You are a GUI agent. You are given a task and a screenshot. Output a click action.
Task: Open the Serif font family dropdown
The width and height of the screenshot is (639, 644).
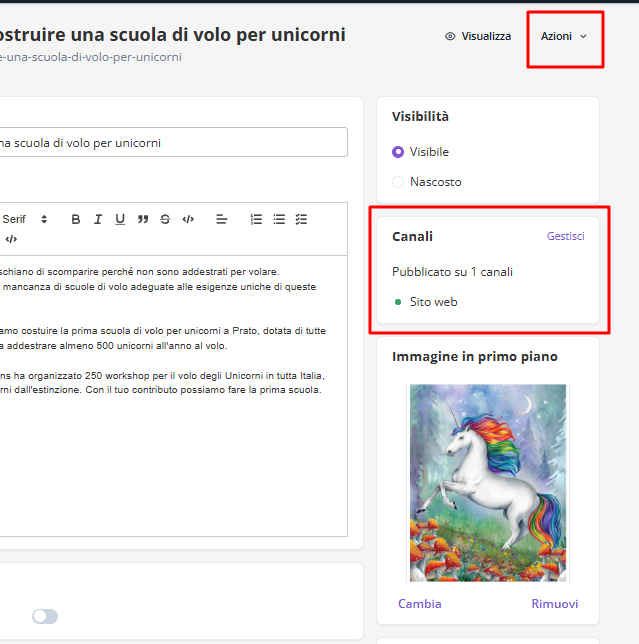(x=24, y=219)
